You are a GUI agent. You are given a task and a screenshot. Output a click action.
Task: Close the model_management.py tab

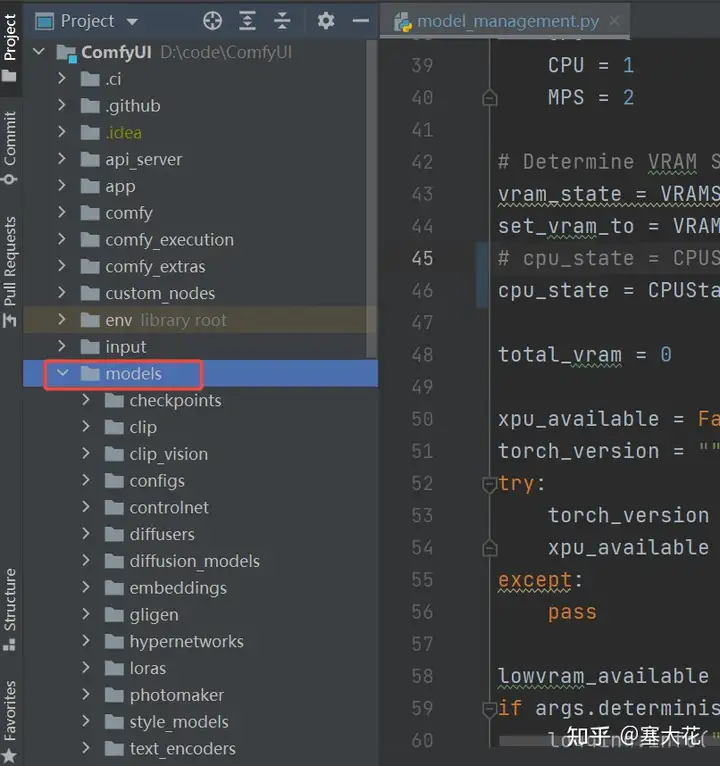614,21
